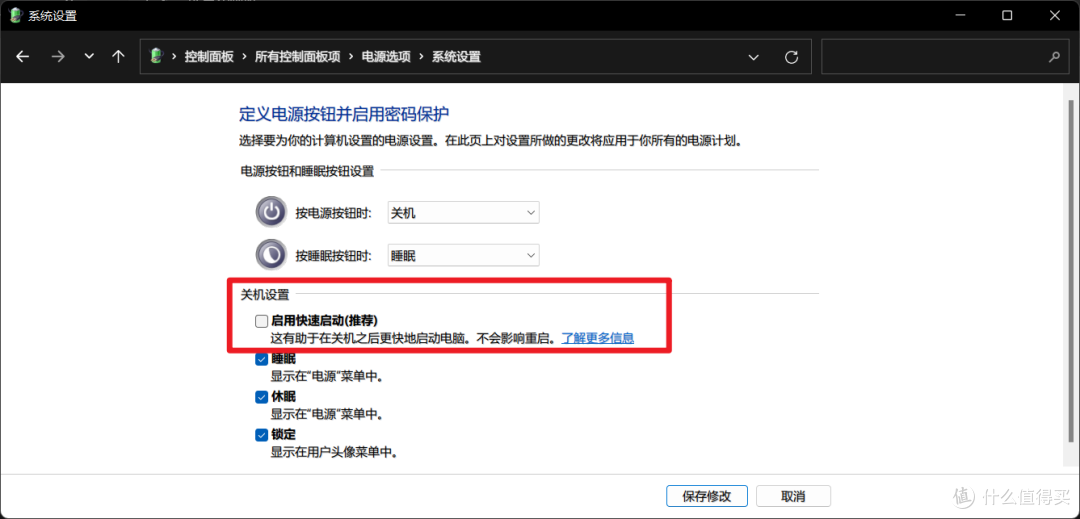
Task: Open the 控制面板 breadcrumb
Action: click(x=209, y=56)
